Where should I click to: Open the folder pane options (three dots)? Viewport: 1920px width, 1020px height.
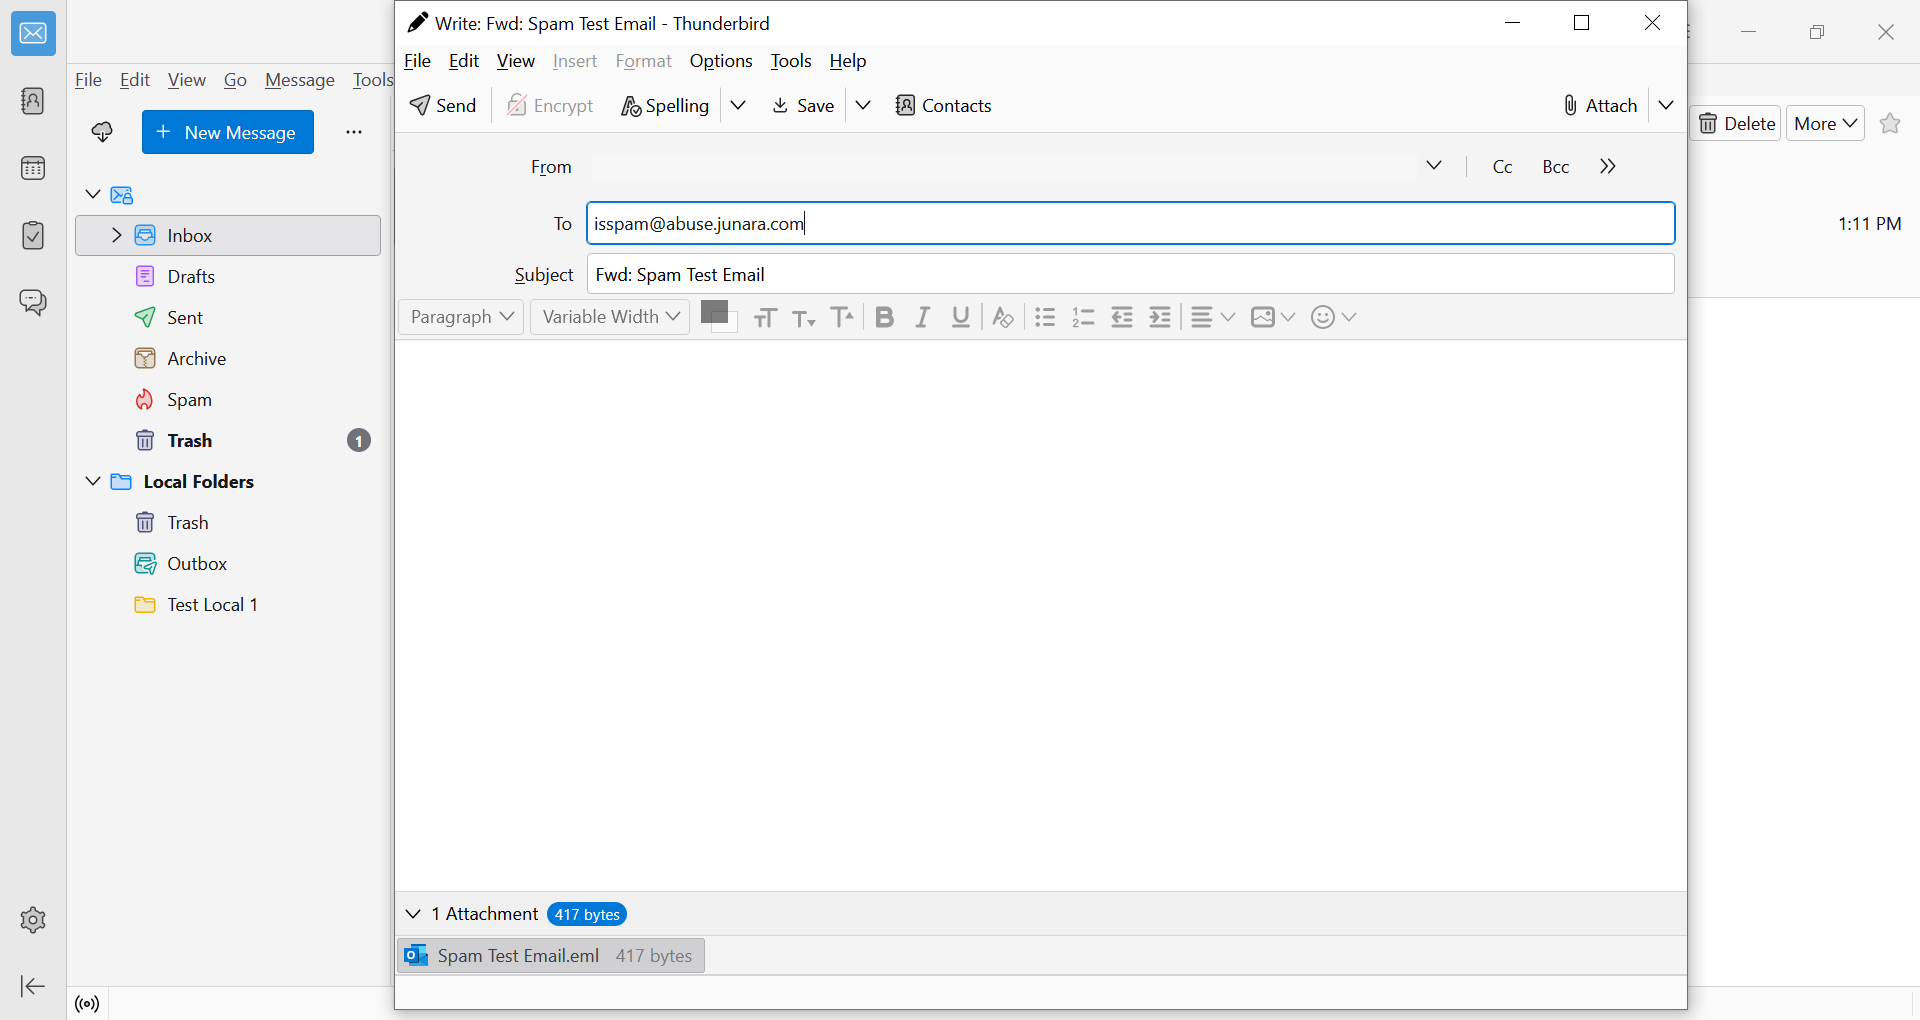tap(354, 132)
